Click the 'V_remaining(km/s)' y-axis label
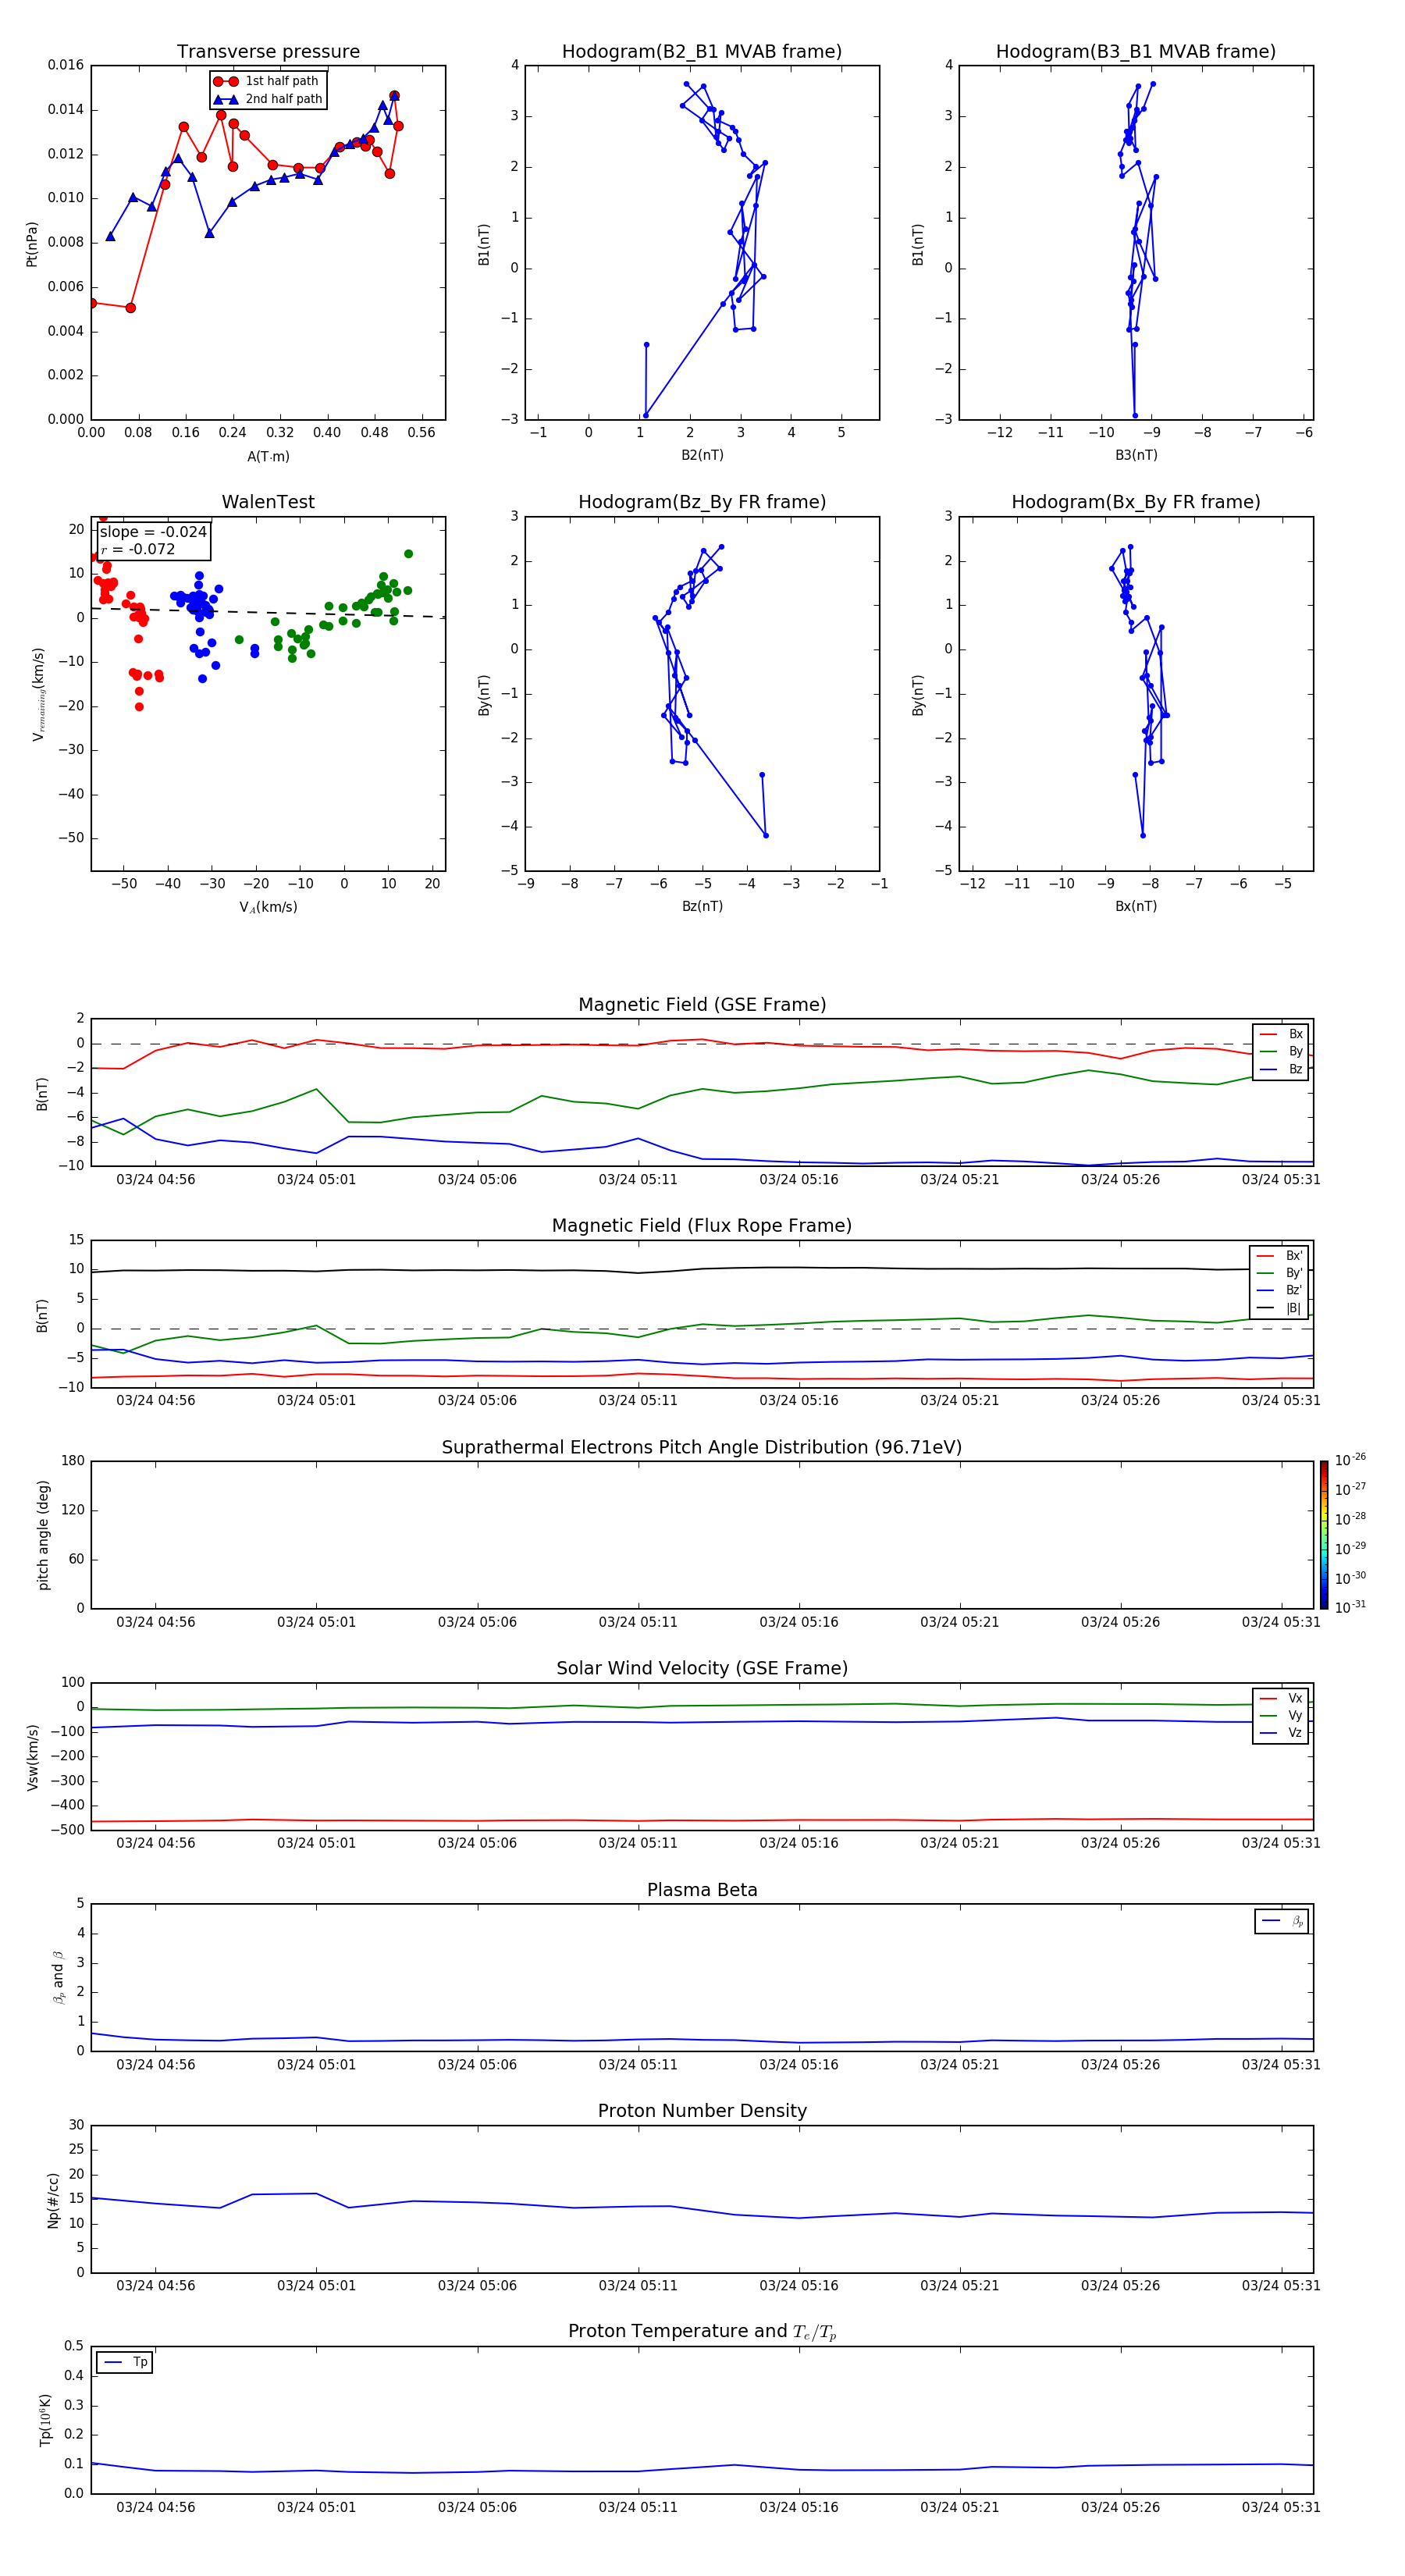The image size is (1405, 2576). coord(38,694)
